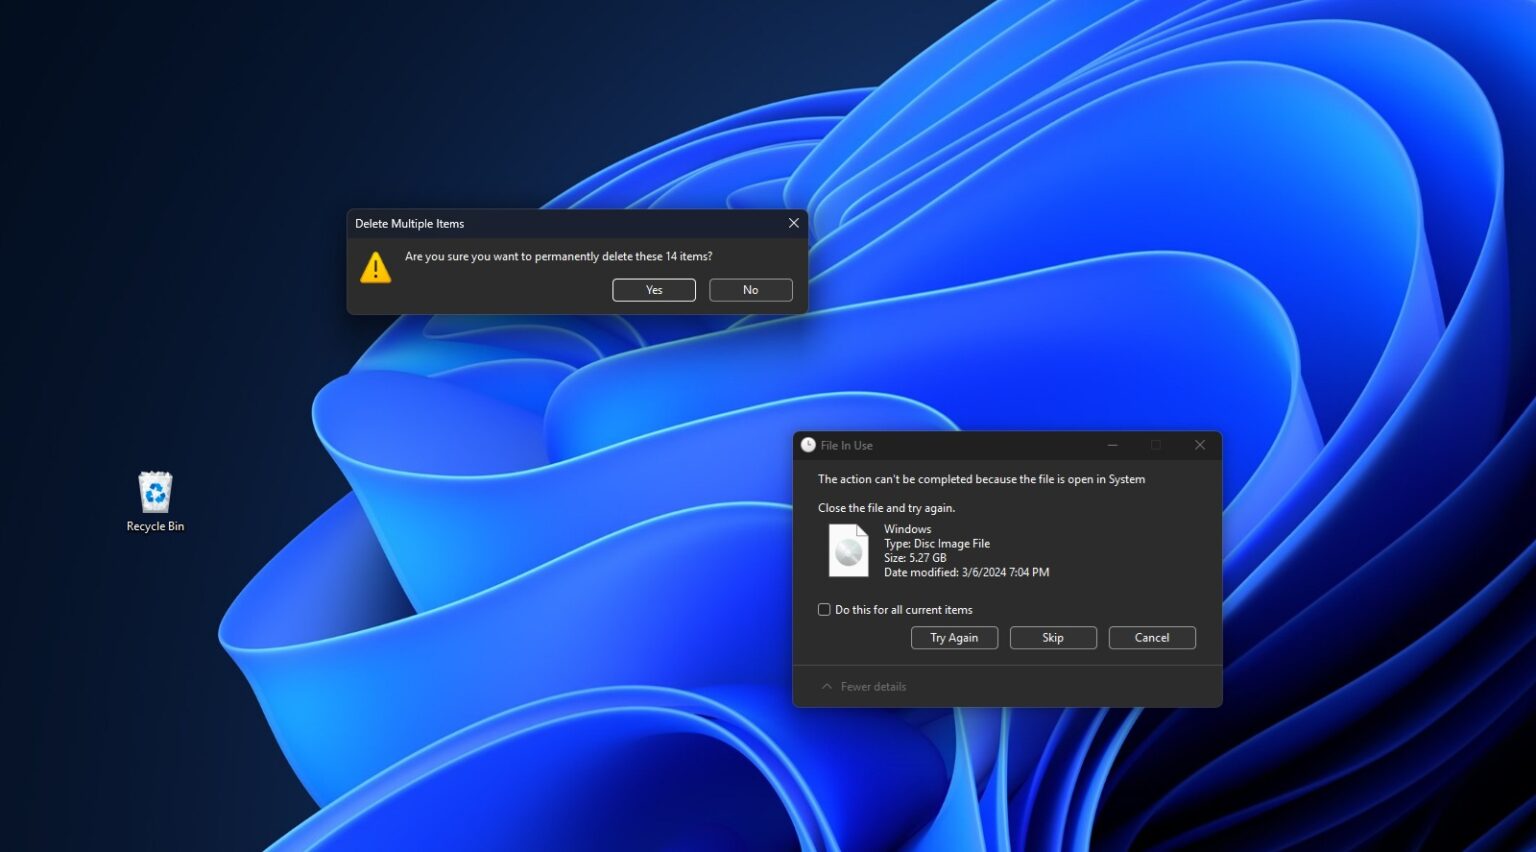This screenshot has width=1536, height=852.
Task: Click the File In Use title text
Action: [x=845, y=444]
